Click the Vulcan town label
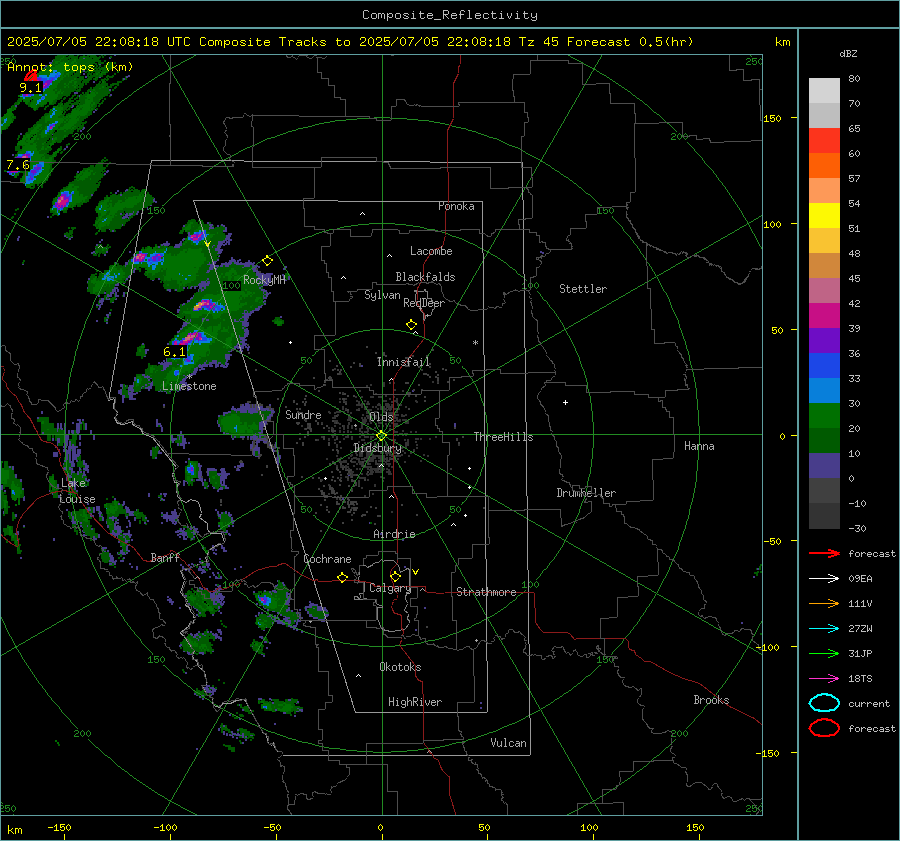The image size is (900, 841). [508, 743]
